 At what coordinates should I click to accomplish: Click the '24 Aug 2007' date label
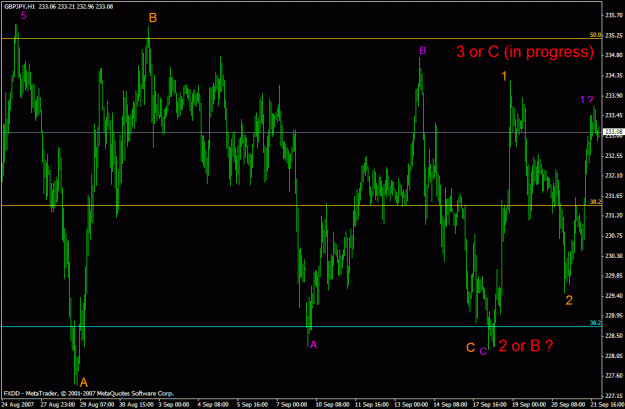coord(18,404)
